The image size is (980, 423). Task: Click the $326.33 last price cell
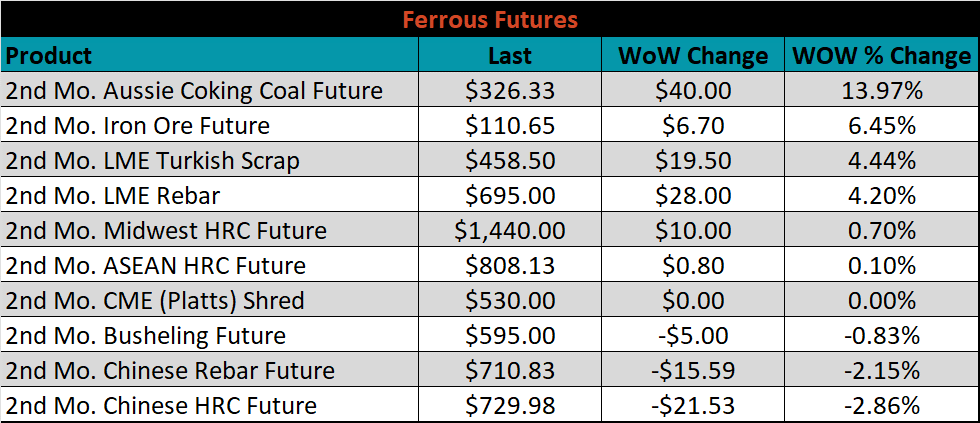tap(510, 90)
